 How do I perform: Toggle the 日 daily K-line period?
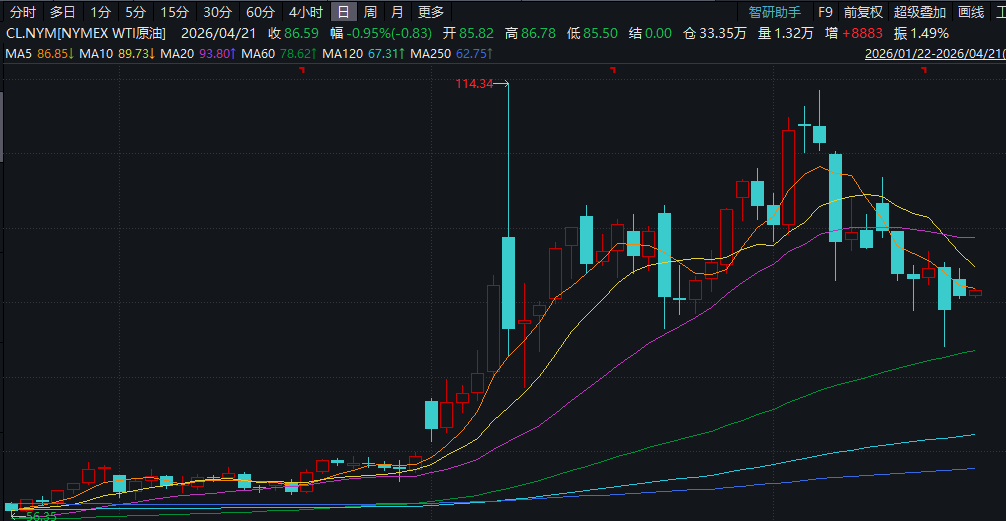click(343, 12)
